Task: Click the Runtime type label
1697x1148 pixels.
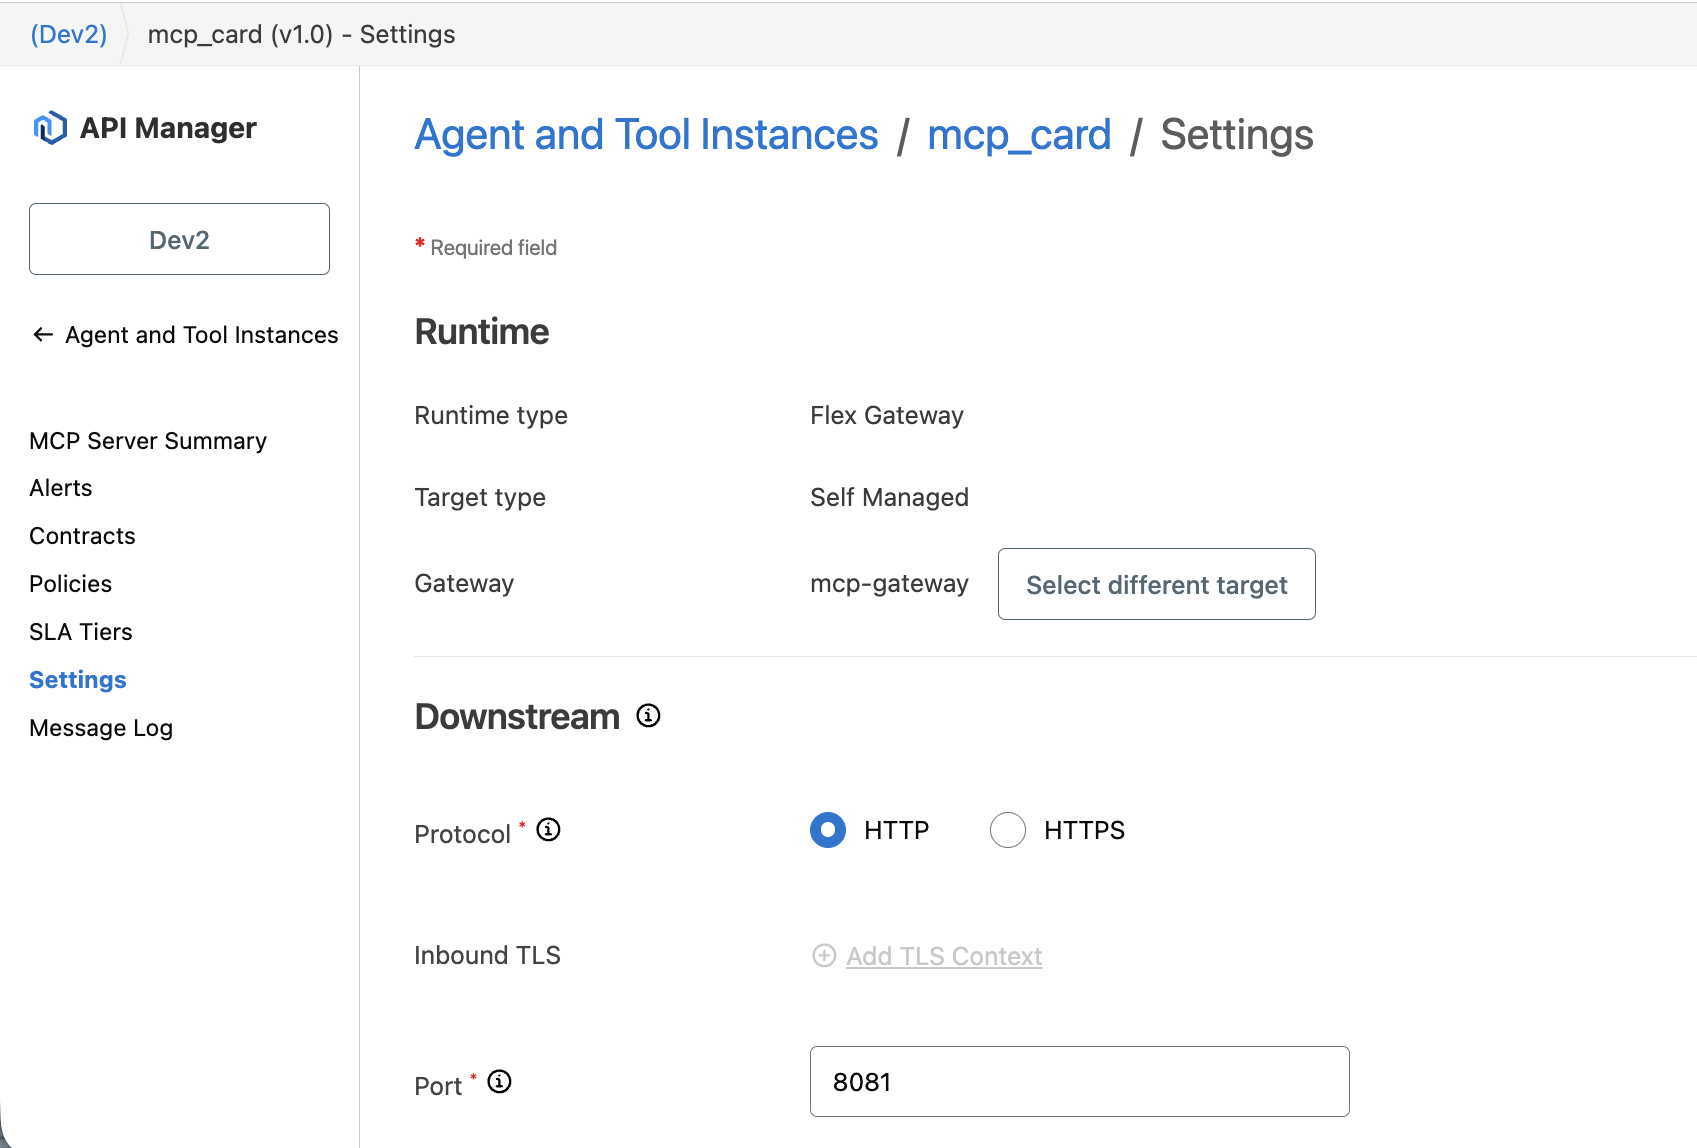Action: click(491, 415)
